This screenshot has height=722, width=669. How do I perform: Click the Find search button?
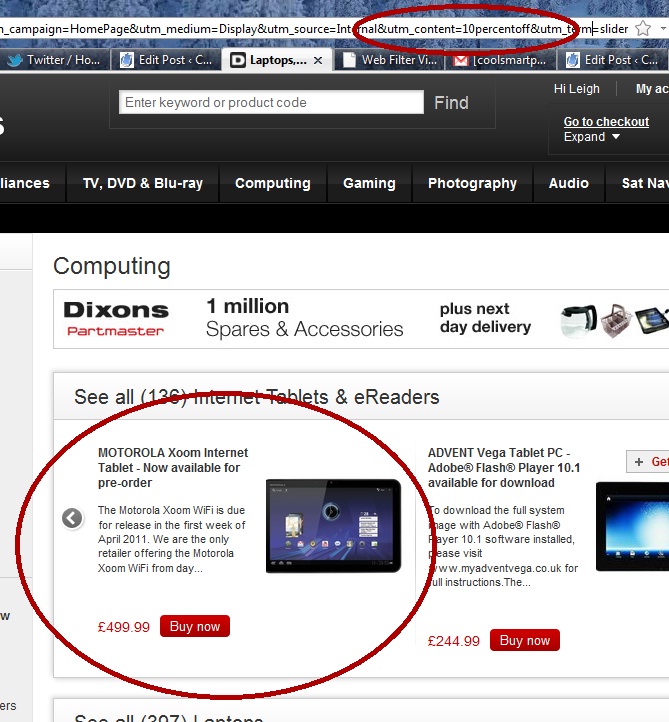pos(451,103)
